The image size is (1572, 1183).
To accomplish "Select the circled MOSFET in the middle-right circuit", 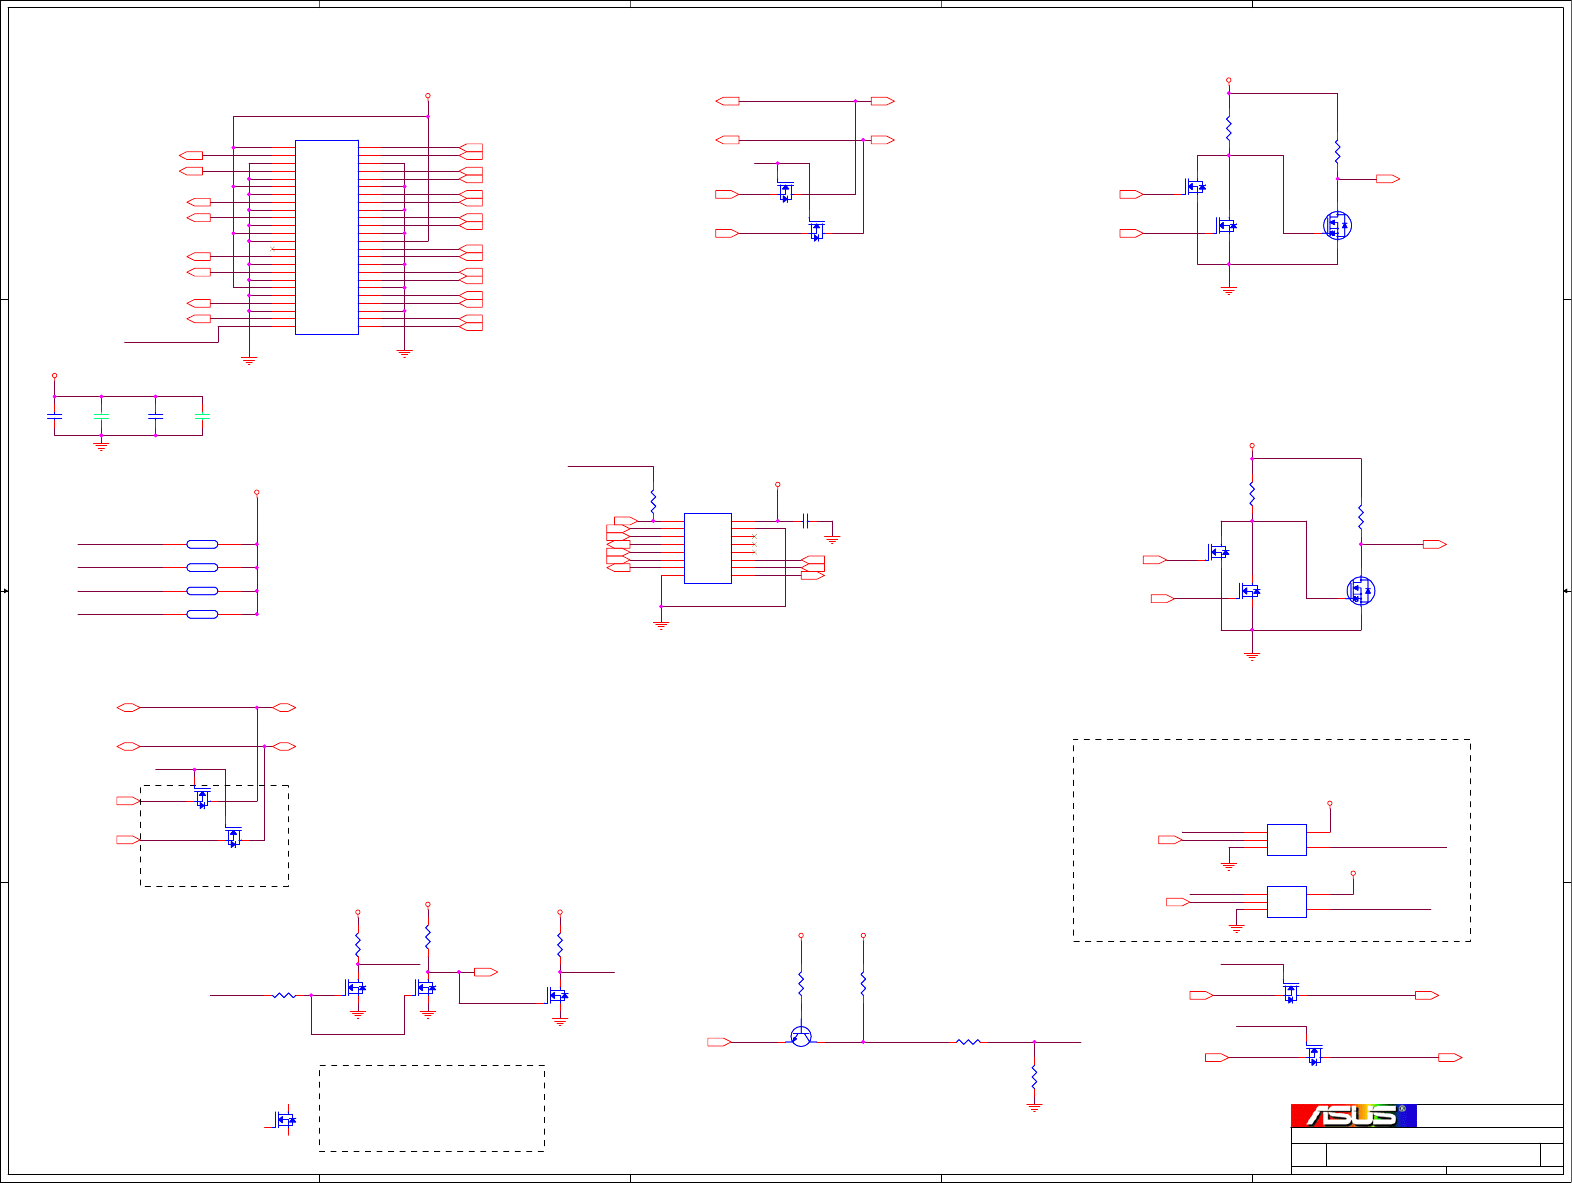I will pos(1361,591).
